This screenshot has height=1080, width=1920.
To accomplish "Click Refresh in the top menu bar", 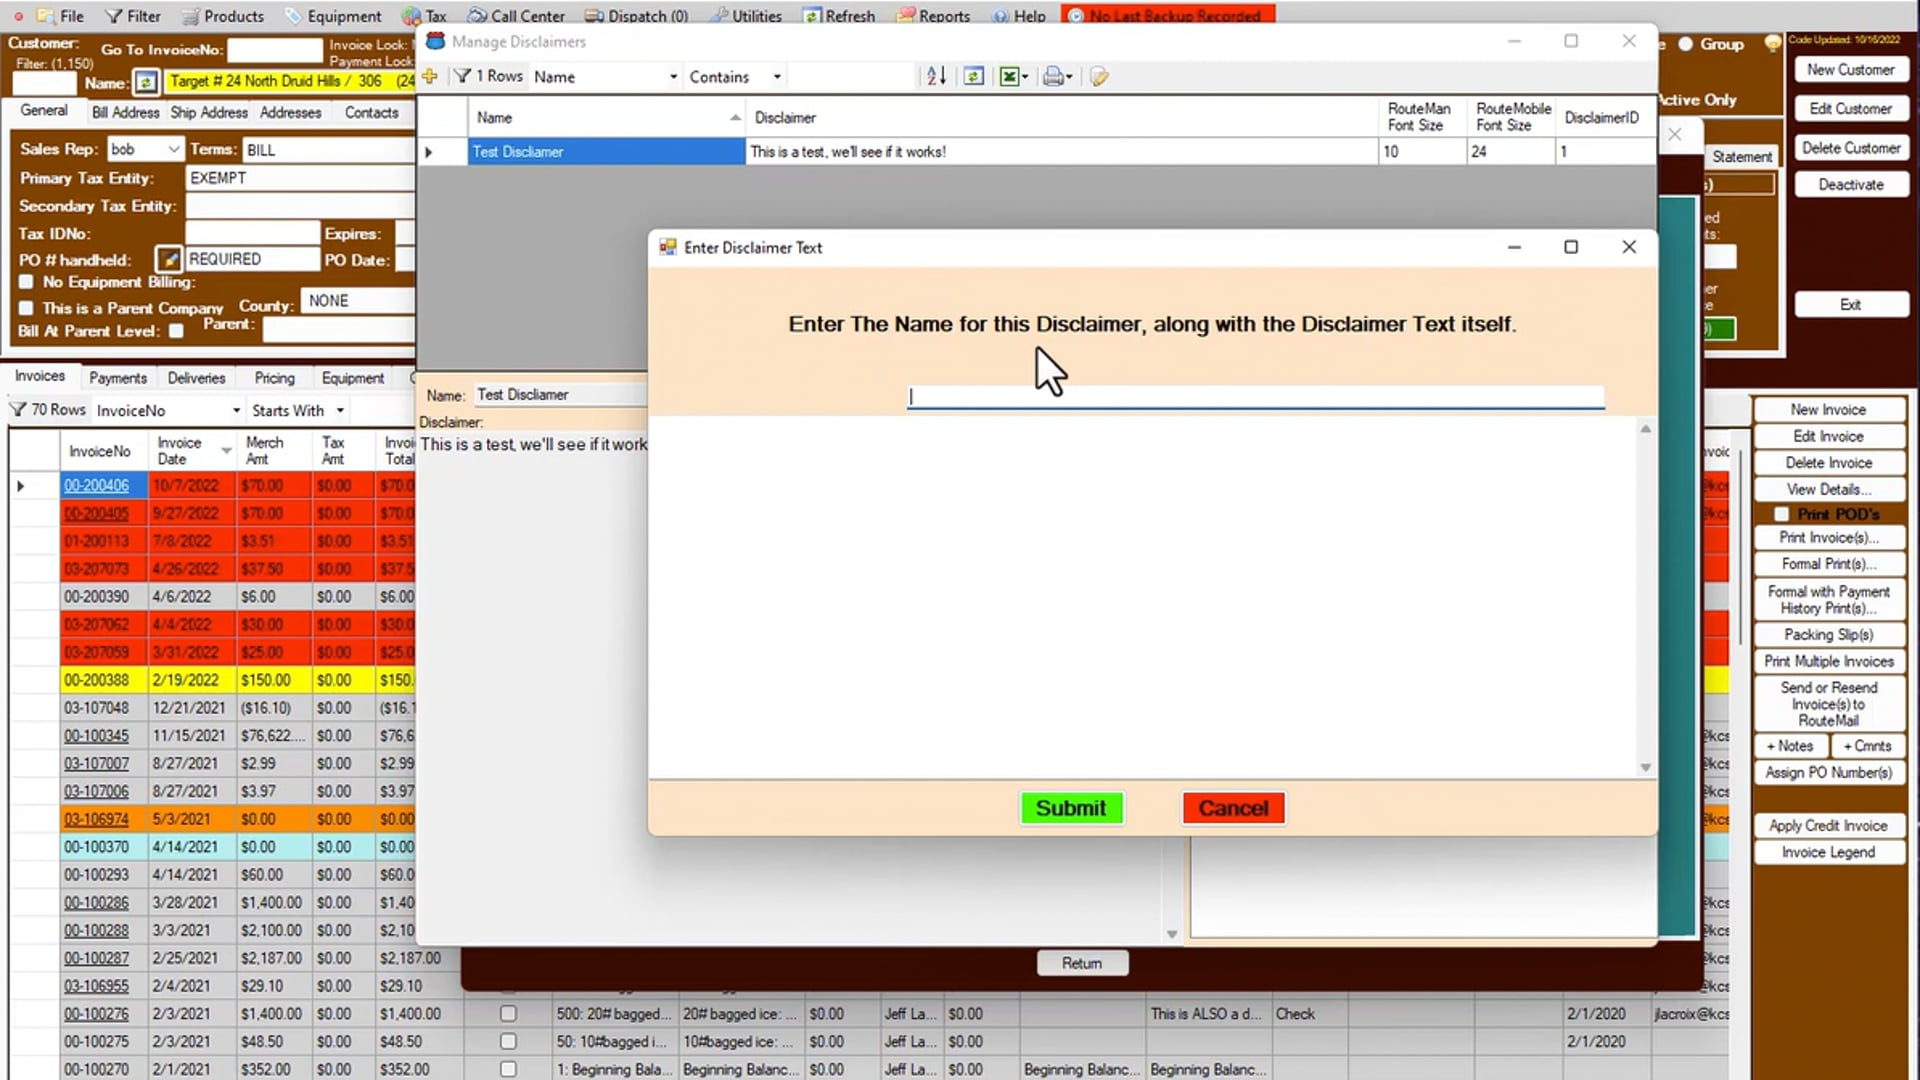I will tap(840, 16).
